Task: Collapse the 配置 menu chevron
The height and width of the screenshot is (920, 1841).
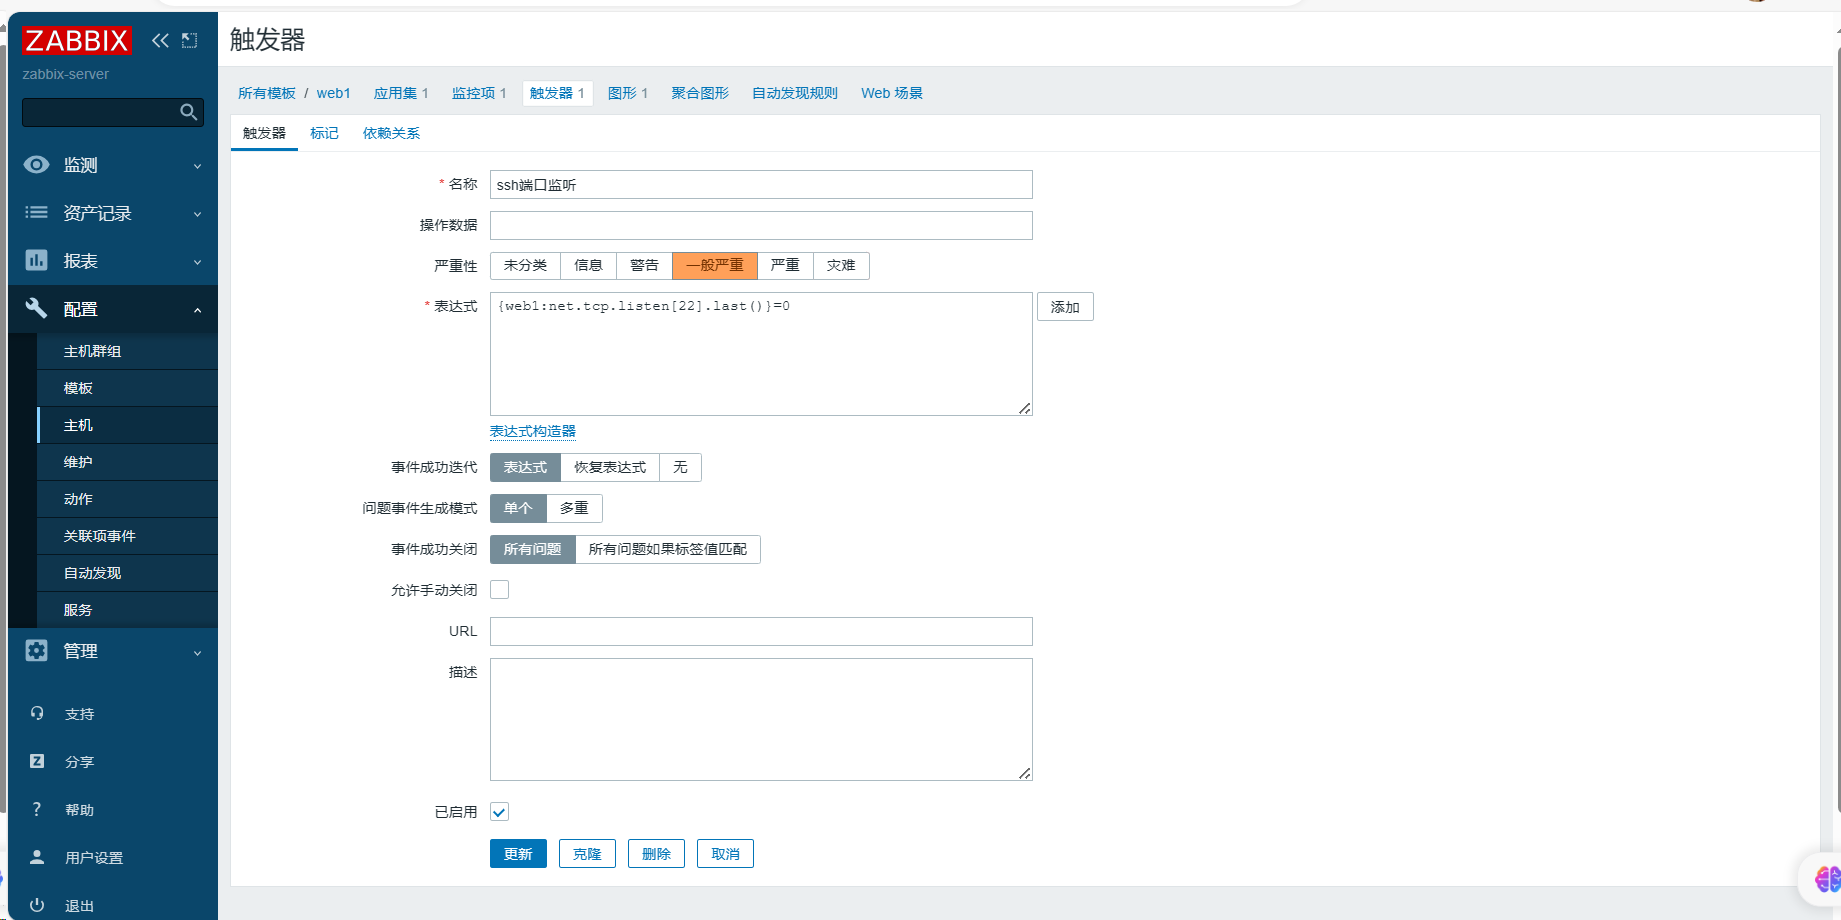Action: (197, 310)
